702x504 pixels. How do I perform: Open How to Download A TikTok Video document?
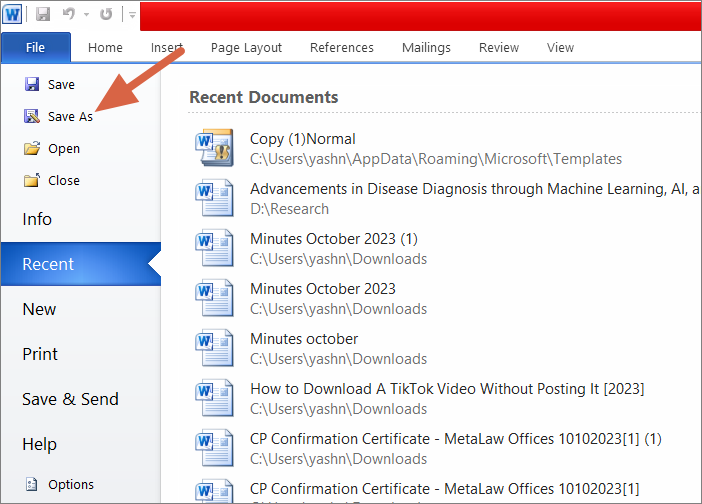447,389
